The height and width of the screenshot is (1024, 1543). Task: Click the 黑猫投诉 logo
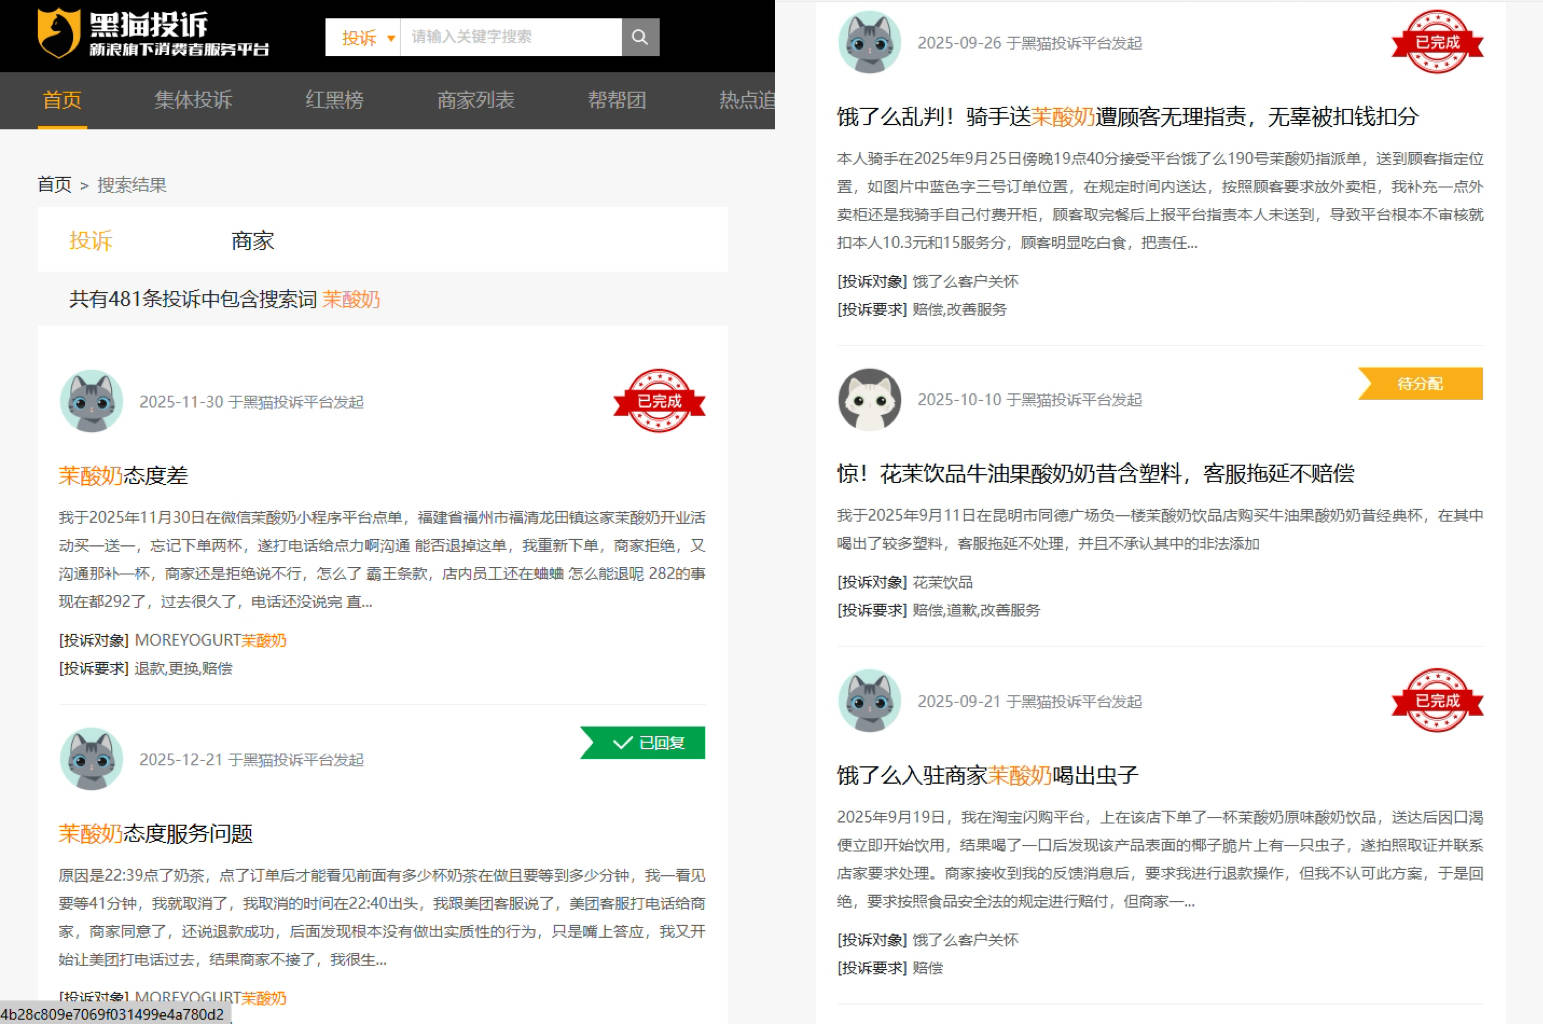[152, 35]
